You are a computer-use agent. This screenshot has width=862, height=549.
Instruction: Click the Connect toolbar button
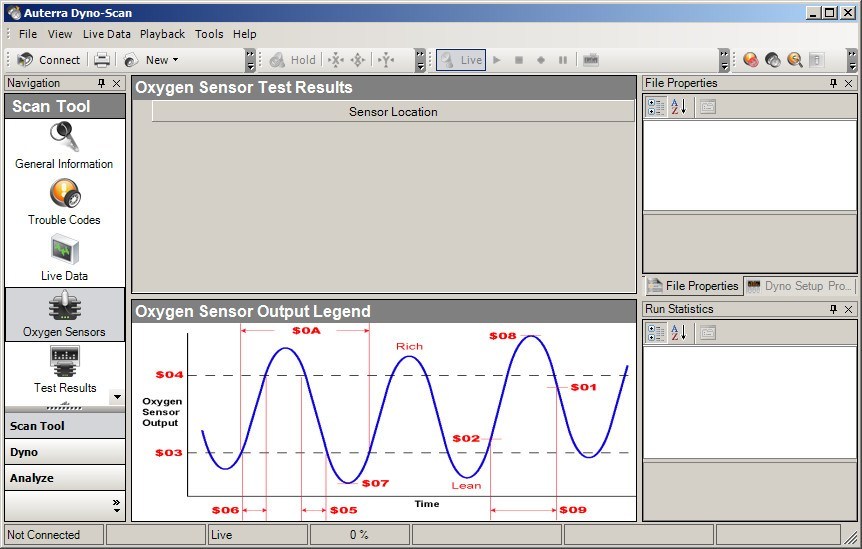click(x=48, y=60)
